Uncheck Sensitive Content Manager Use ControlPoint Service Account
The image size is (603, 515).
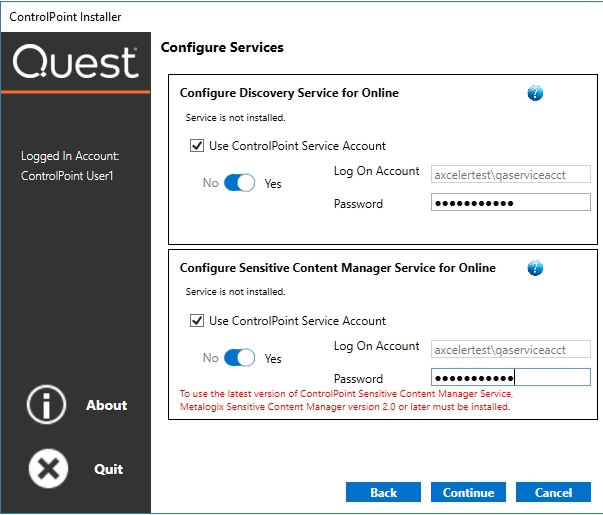(x=197, y=321)
